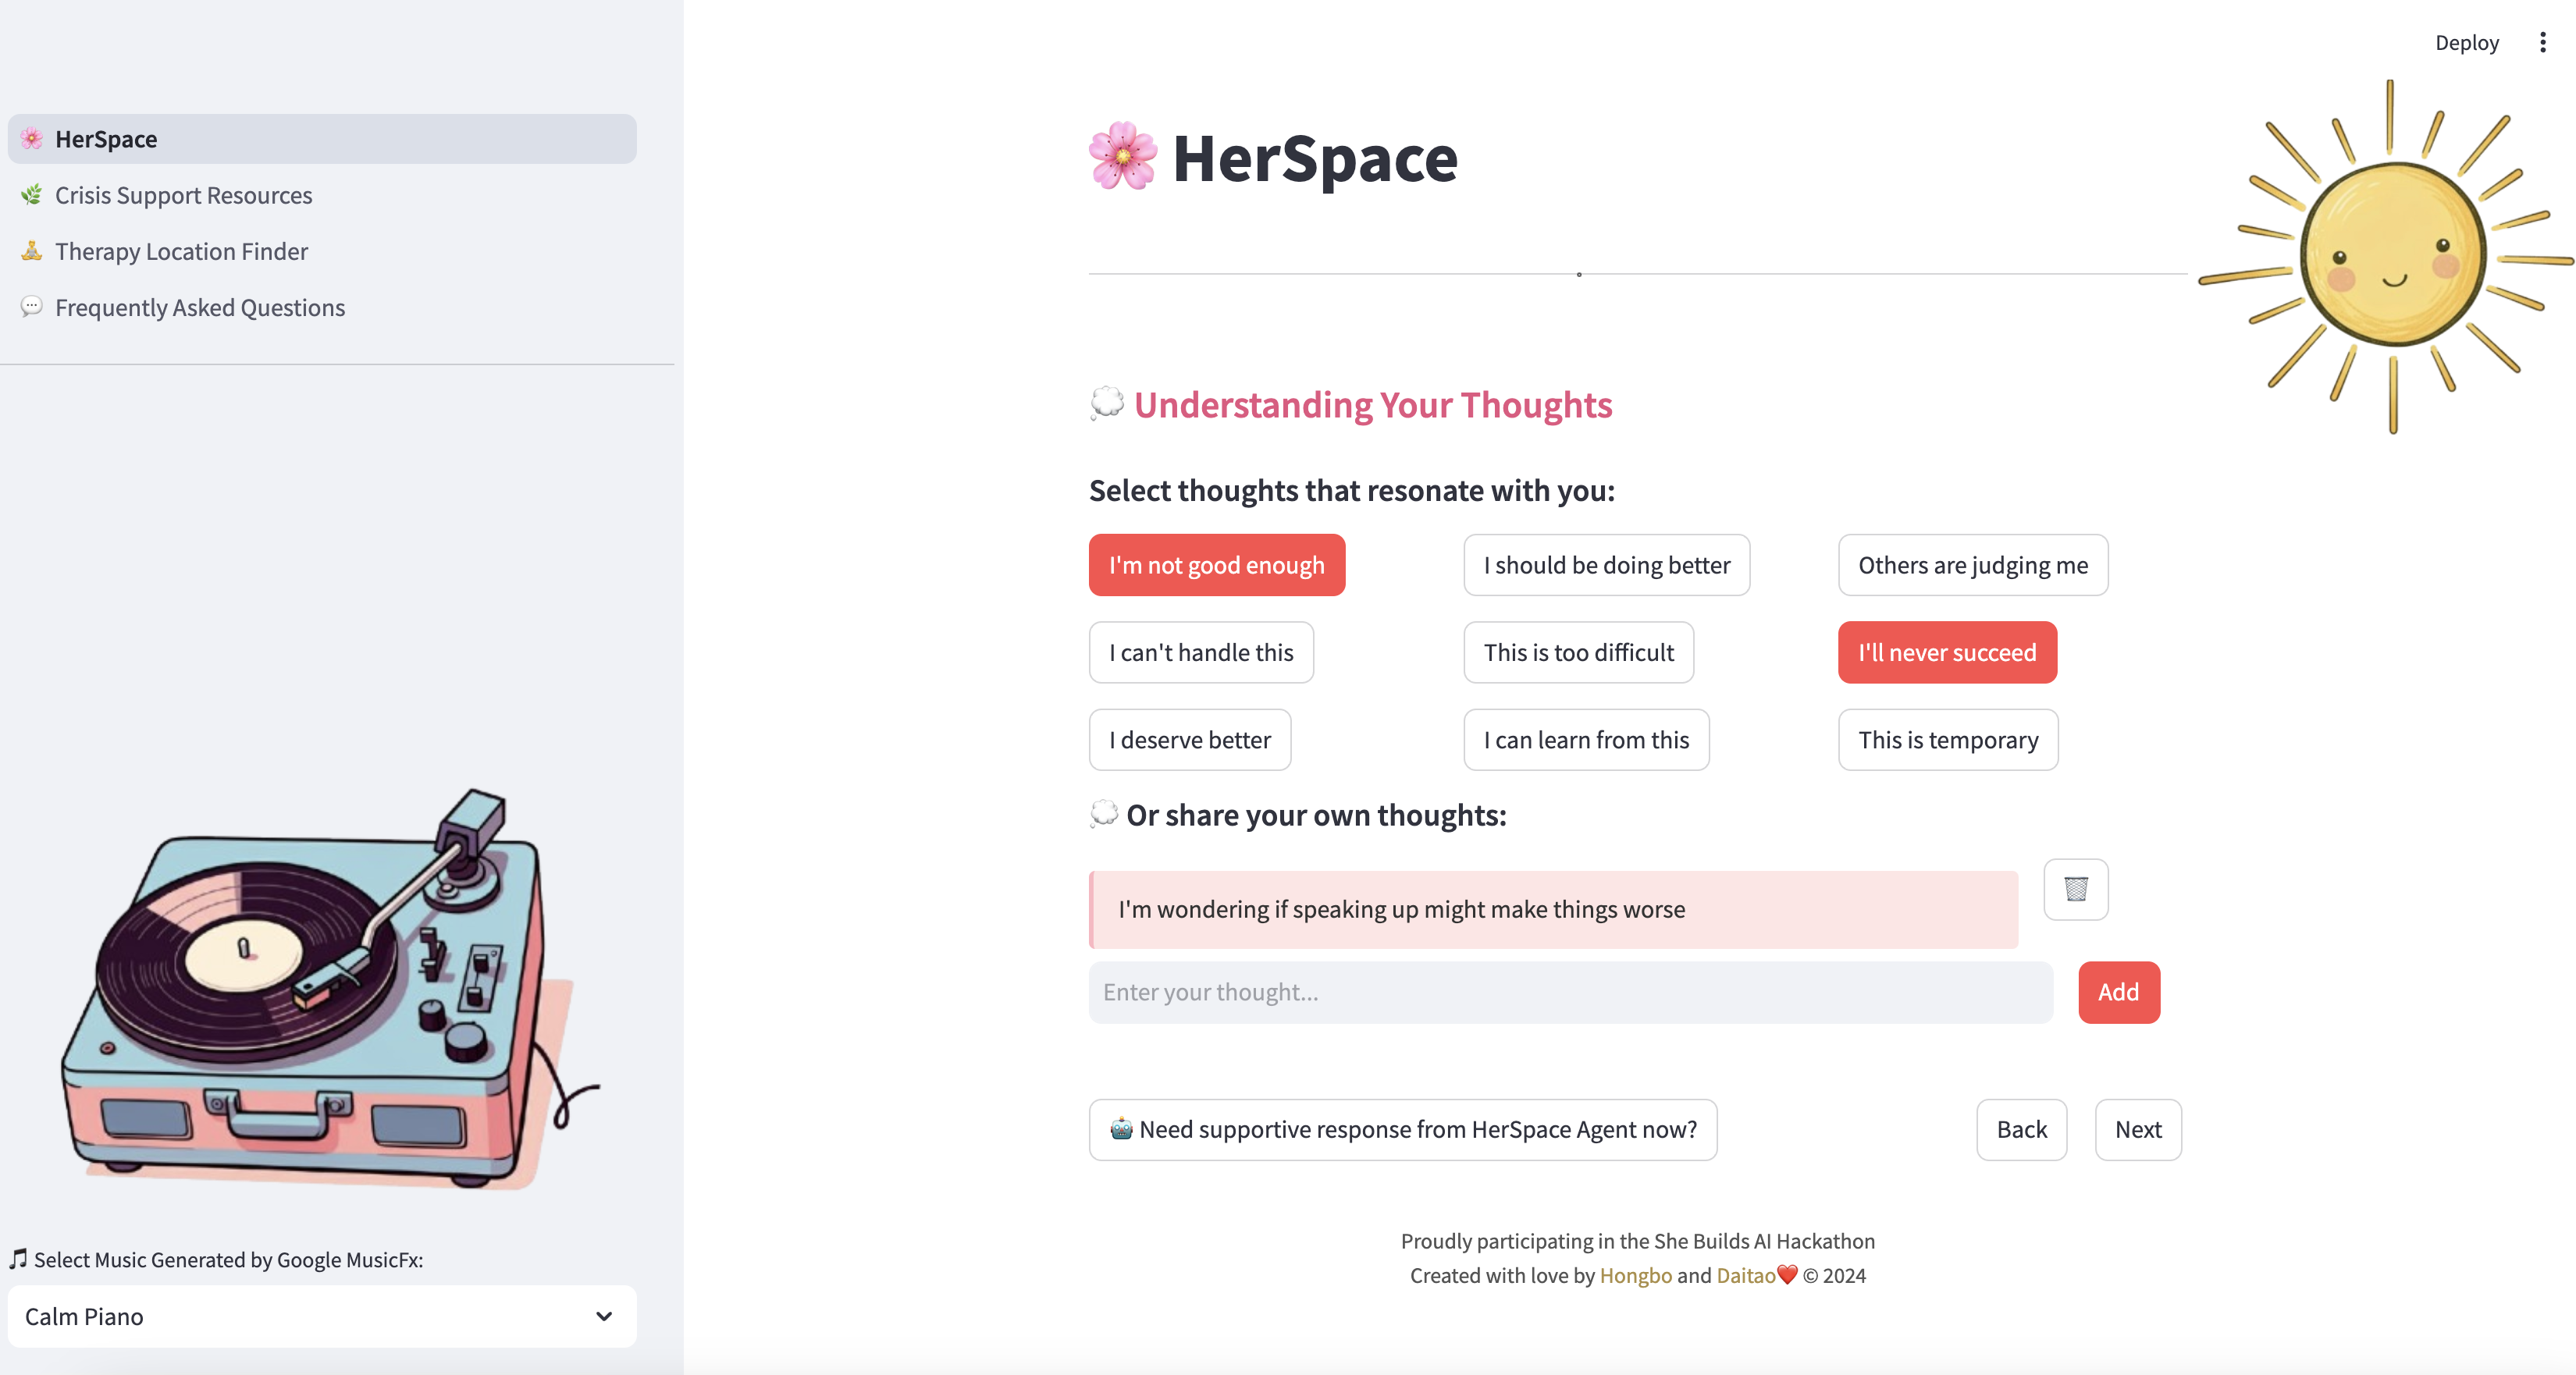Deselect the "I'll never succeed" thought
Viewport: 2576px width, 1375px height.
pos(1946,652)
